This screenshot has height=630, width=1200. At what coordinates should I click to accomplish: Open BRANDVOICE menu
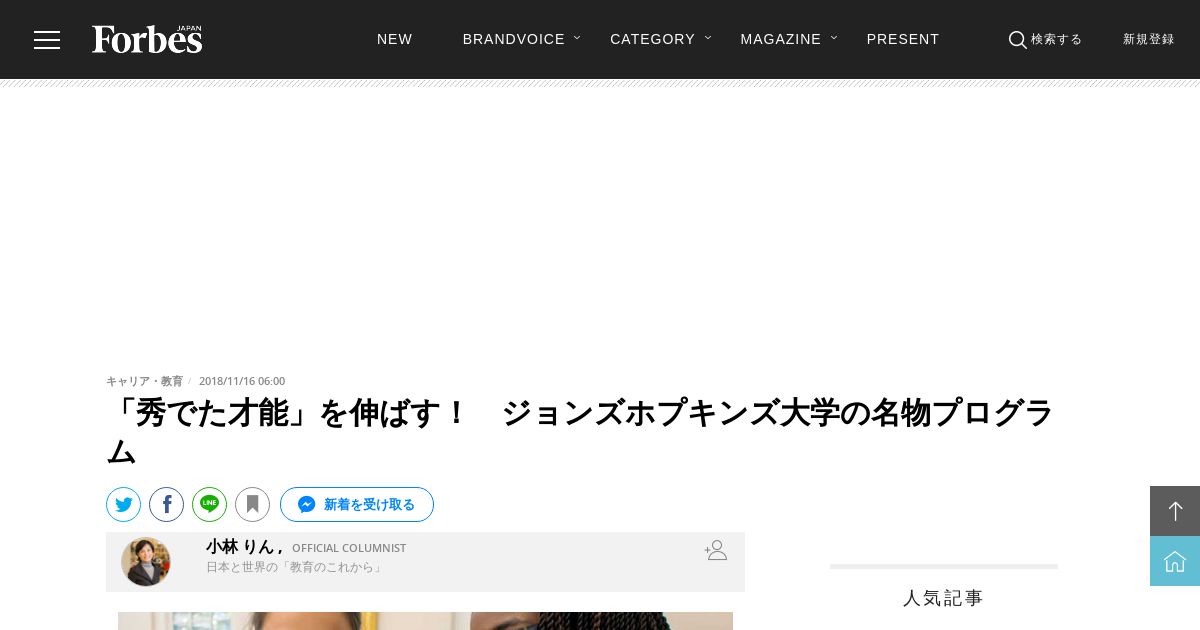tap(514, 39)
